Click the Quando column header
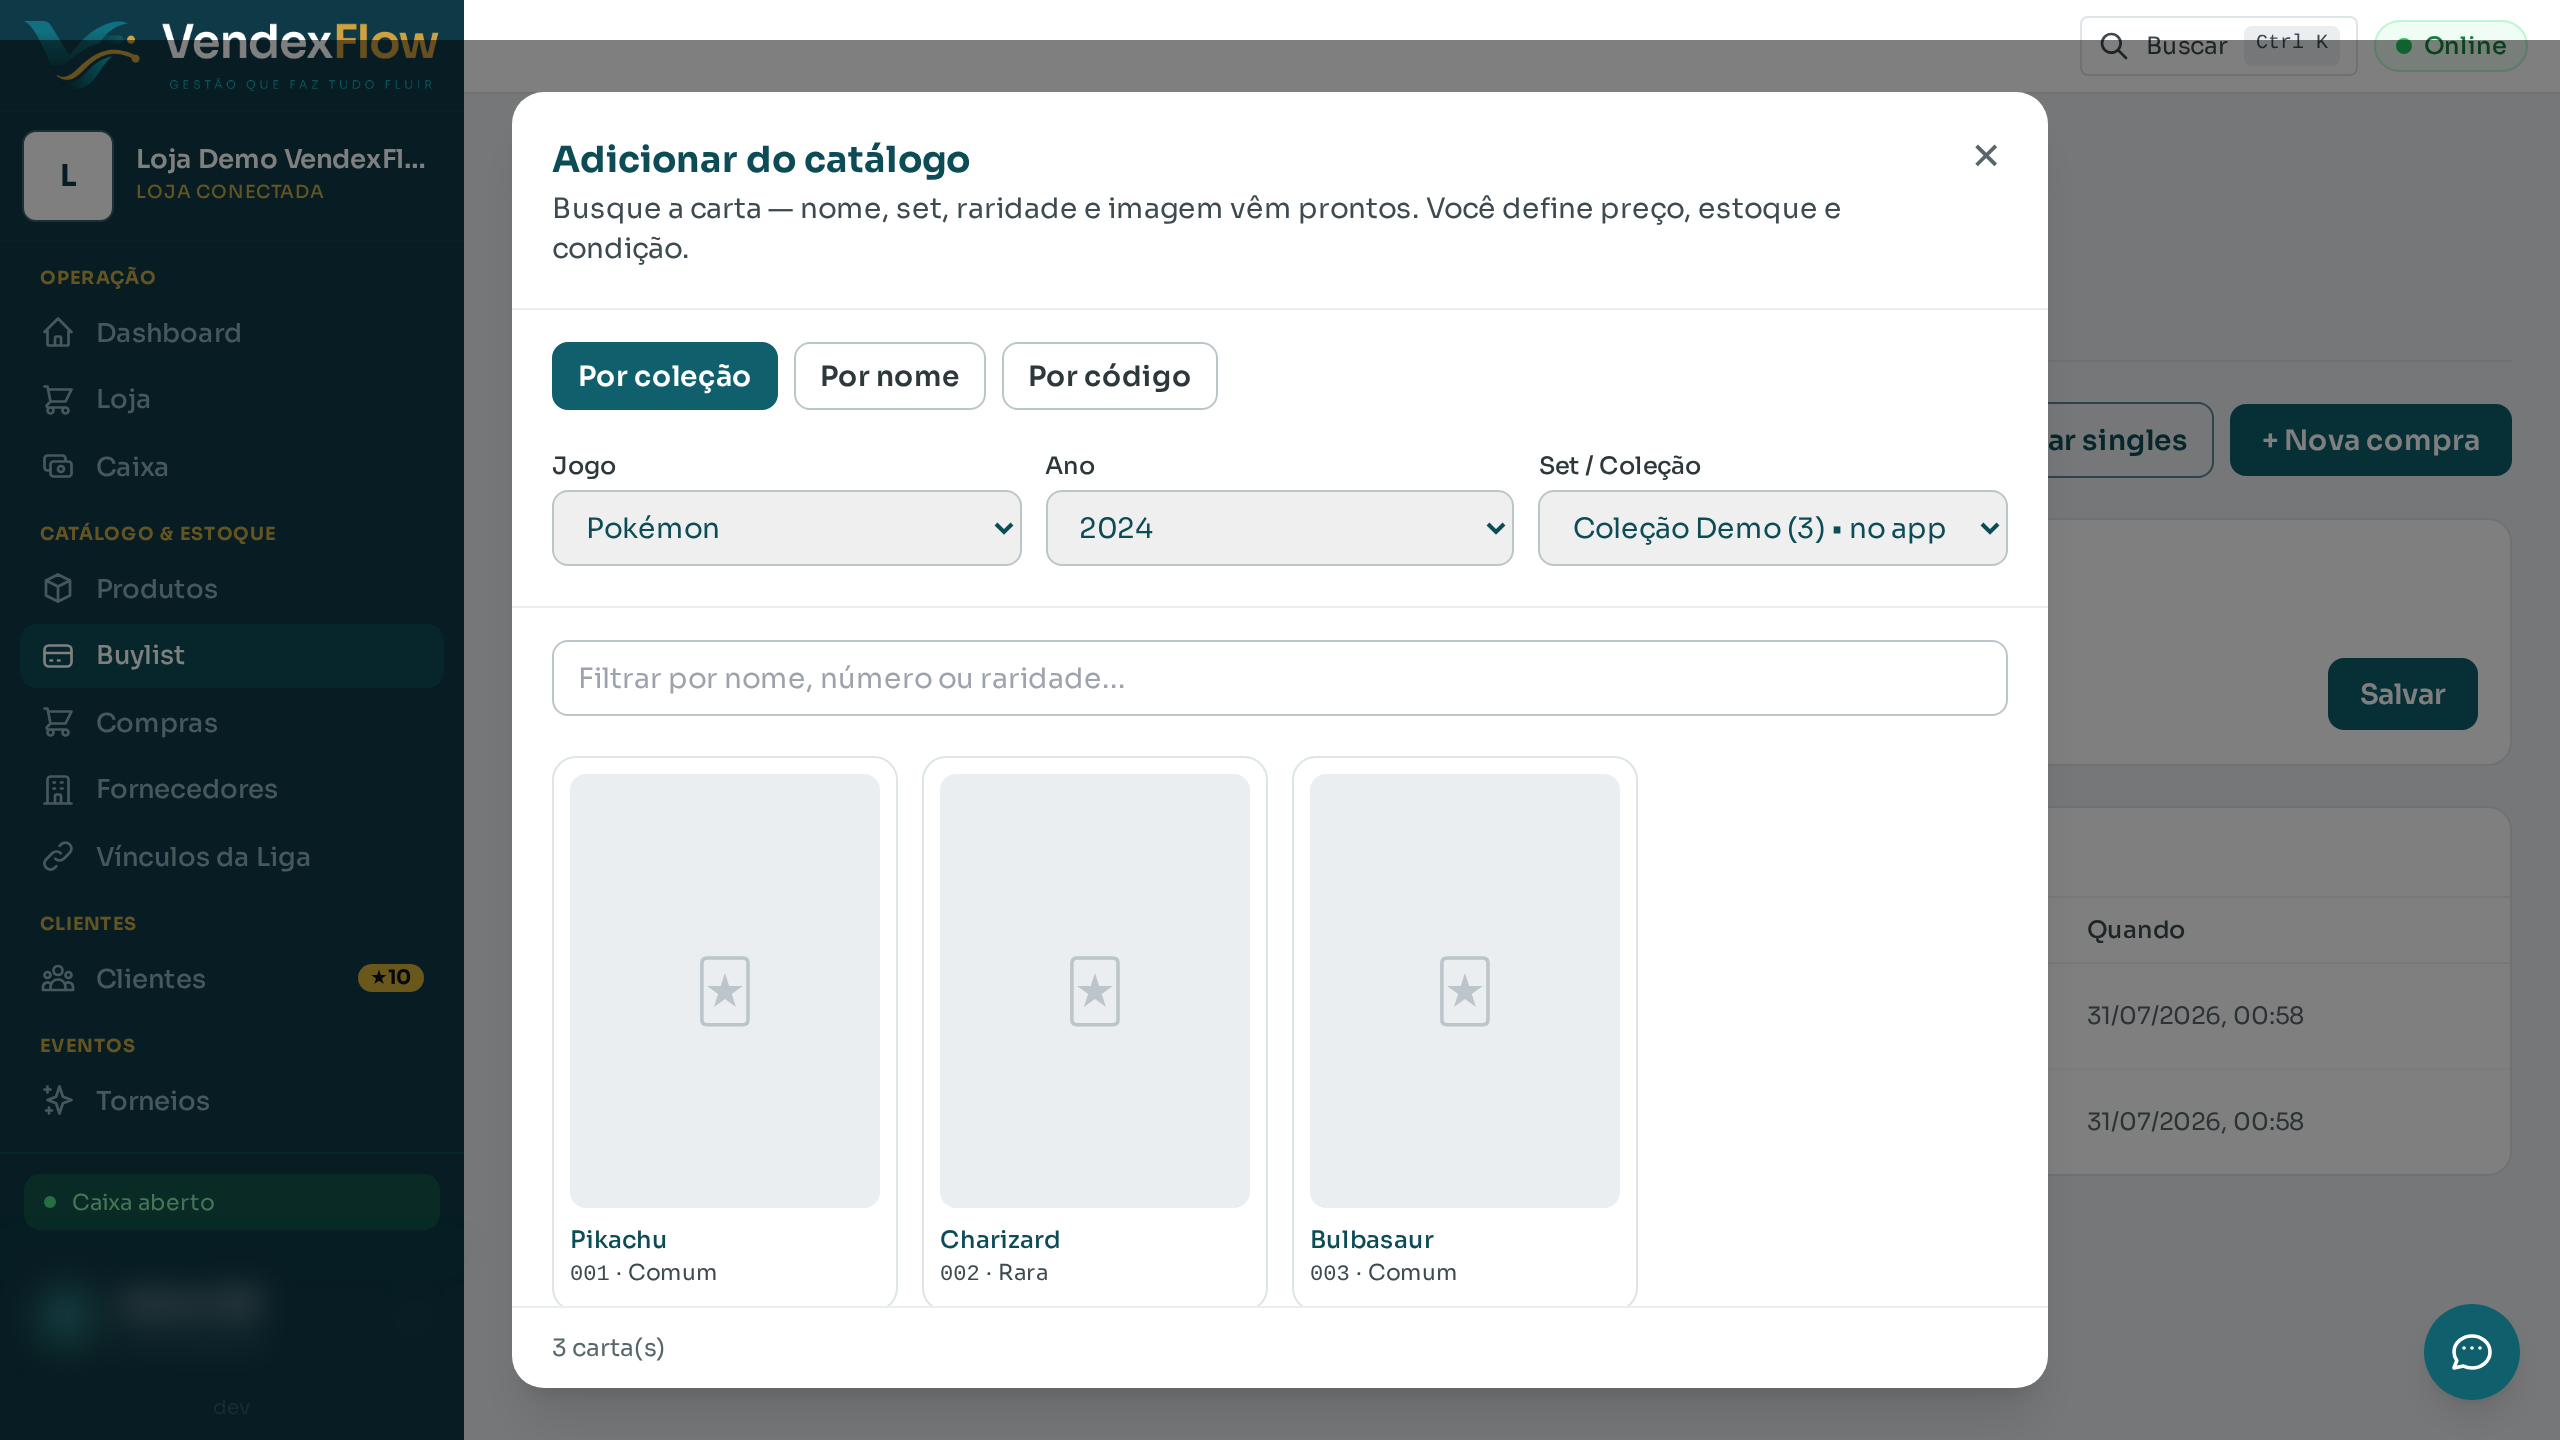The image size is (2560, 1440). 2136,930
